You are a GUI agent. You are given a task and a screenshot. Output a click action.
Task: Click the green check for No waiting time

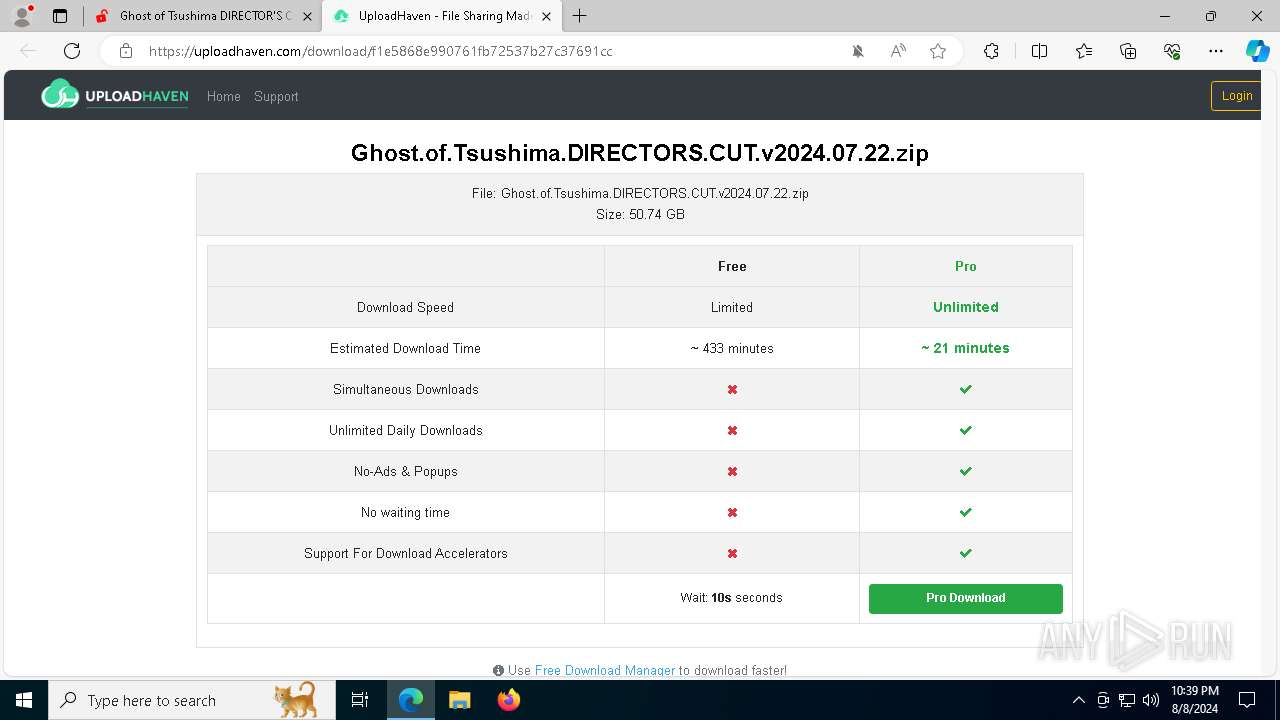click(966, 512)
